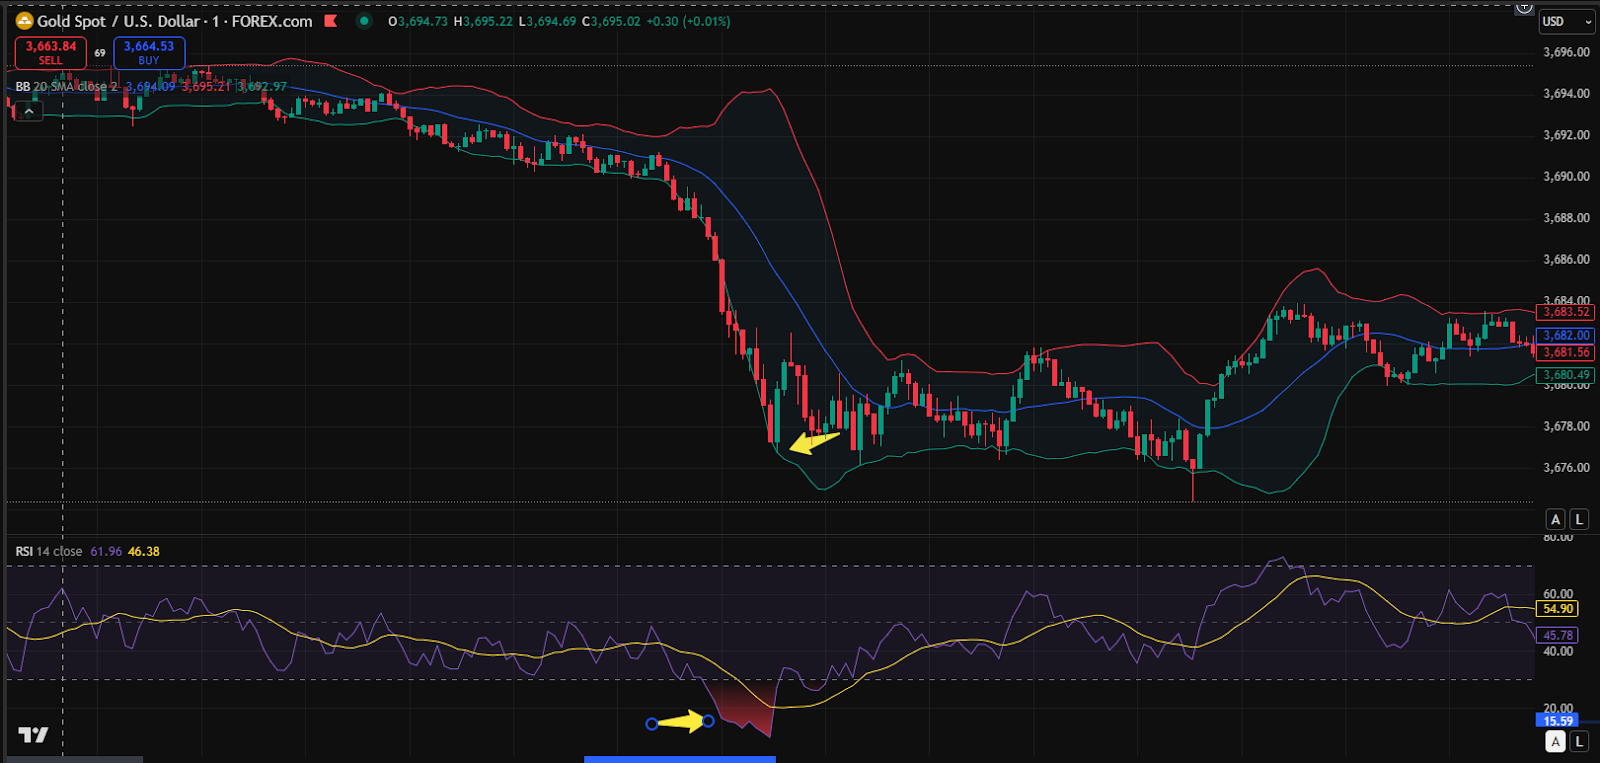Image resolution: width=1600 pixels, height=763 pixels.
Task: Collapse the indicator legend with chevron arrow
Action: [x=29, y=112]
